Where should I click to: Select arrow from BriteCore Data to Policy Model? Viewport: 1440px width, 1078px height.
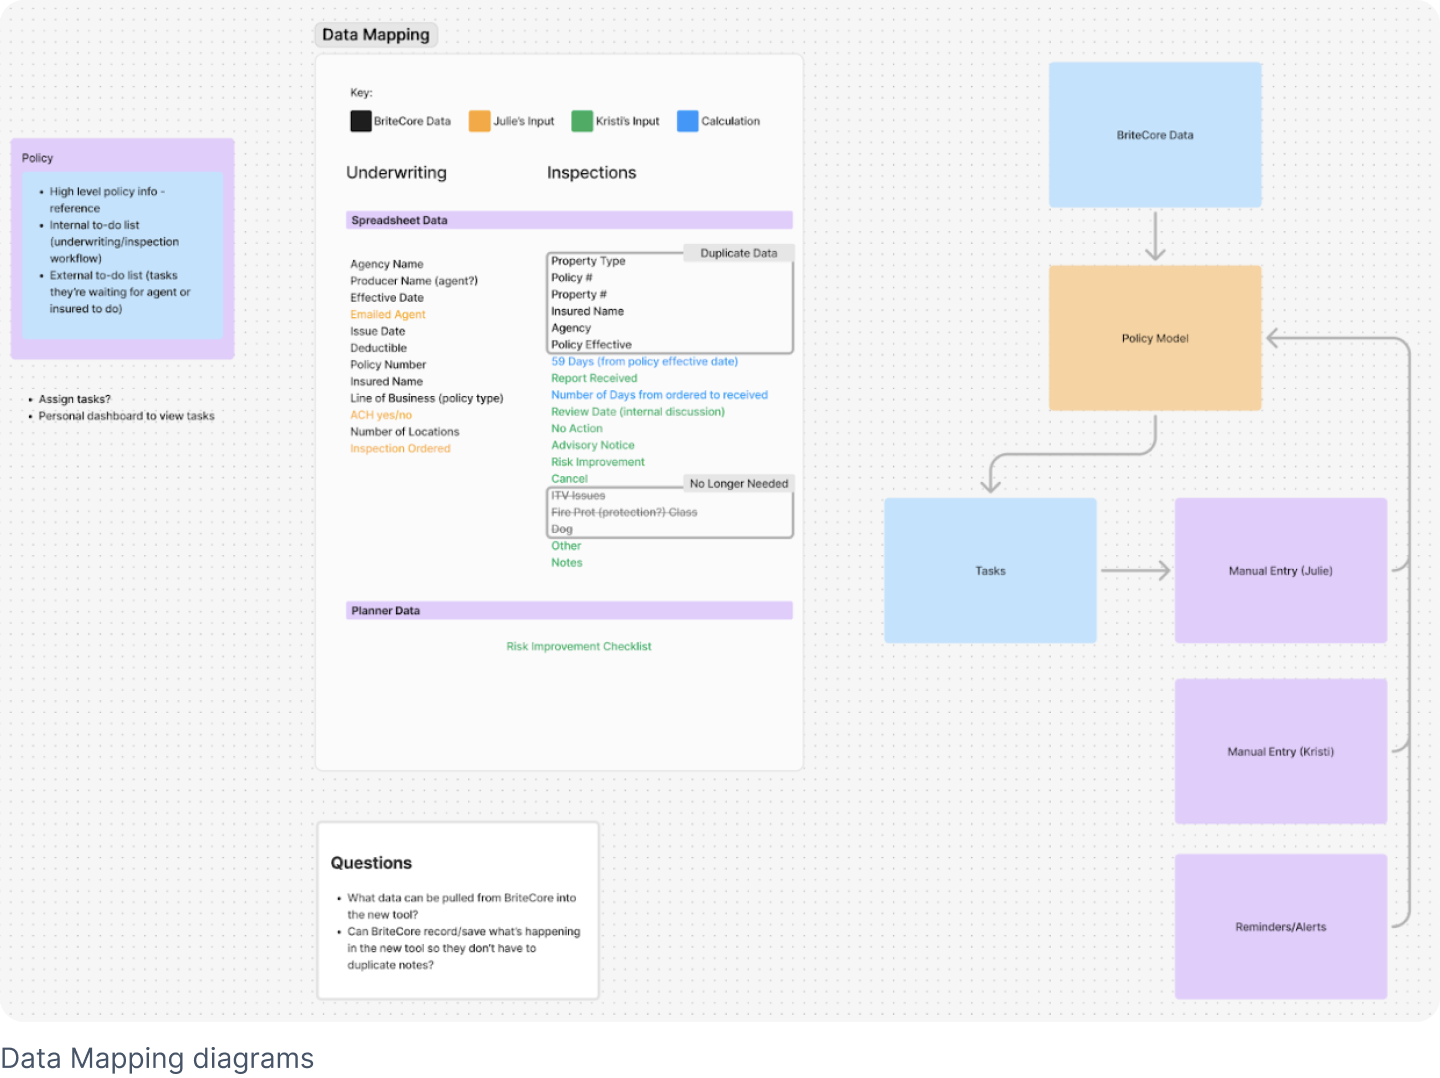(x=1155, y=236)
